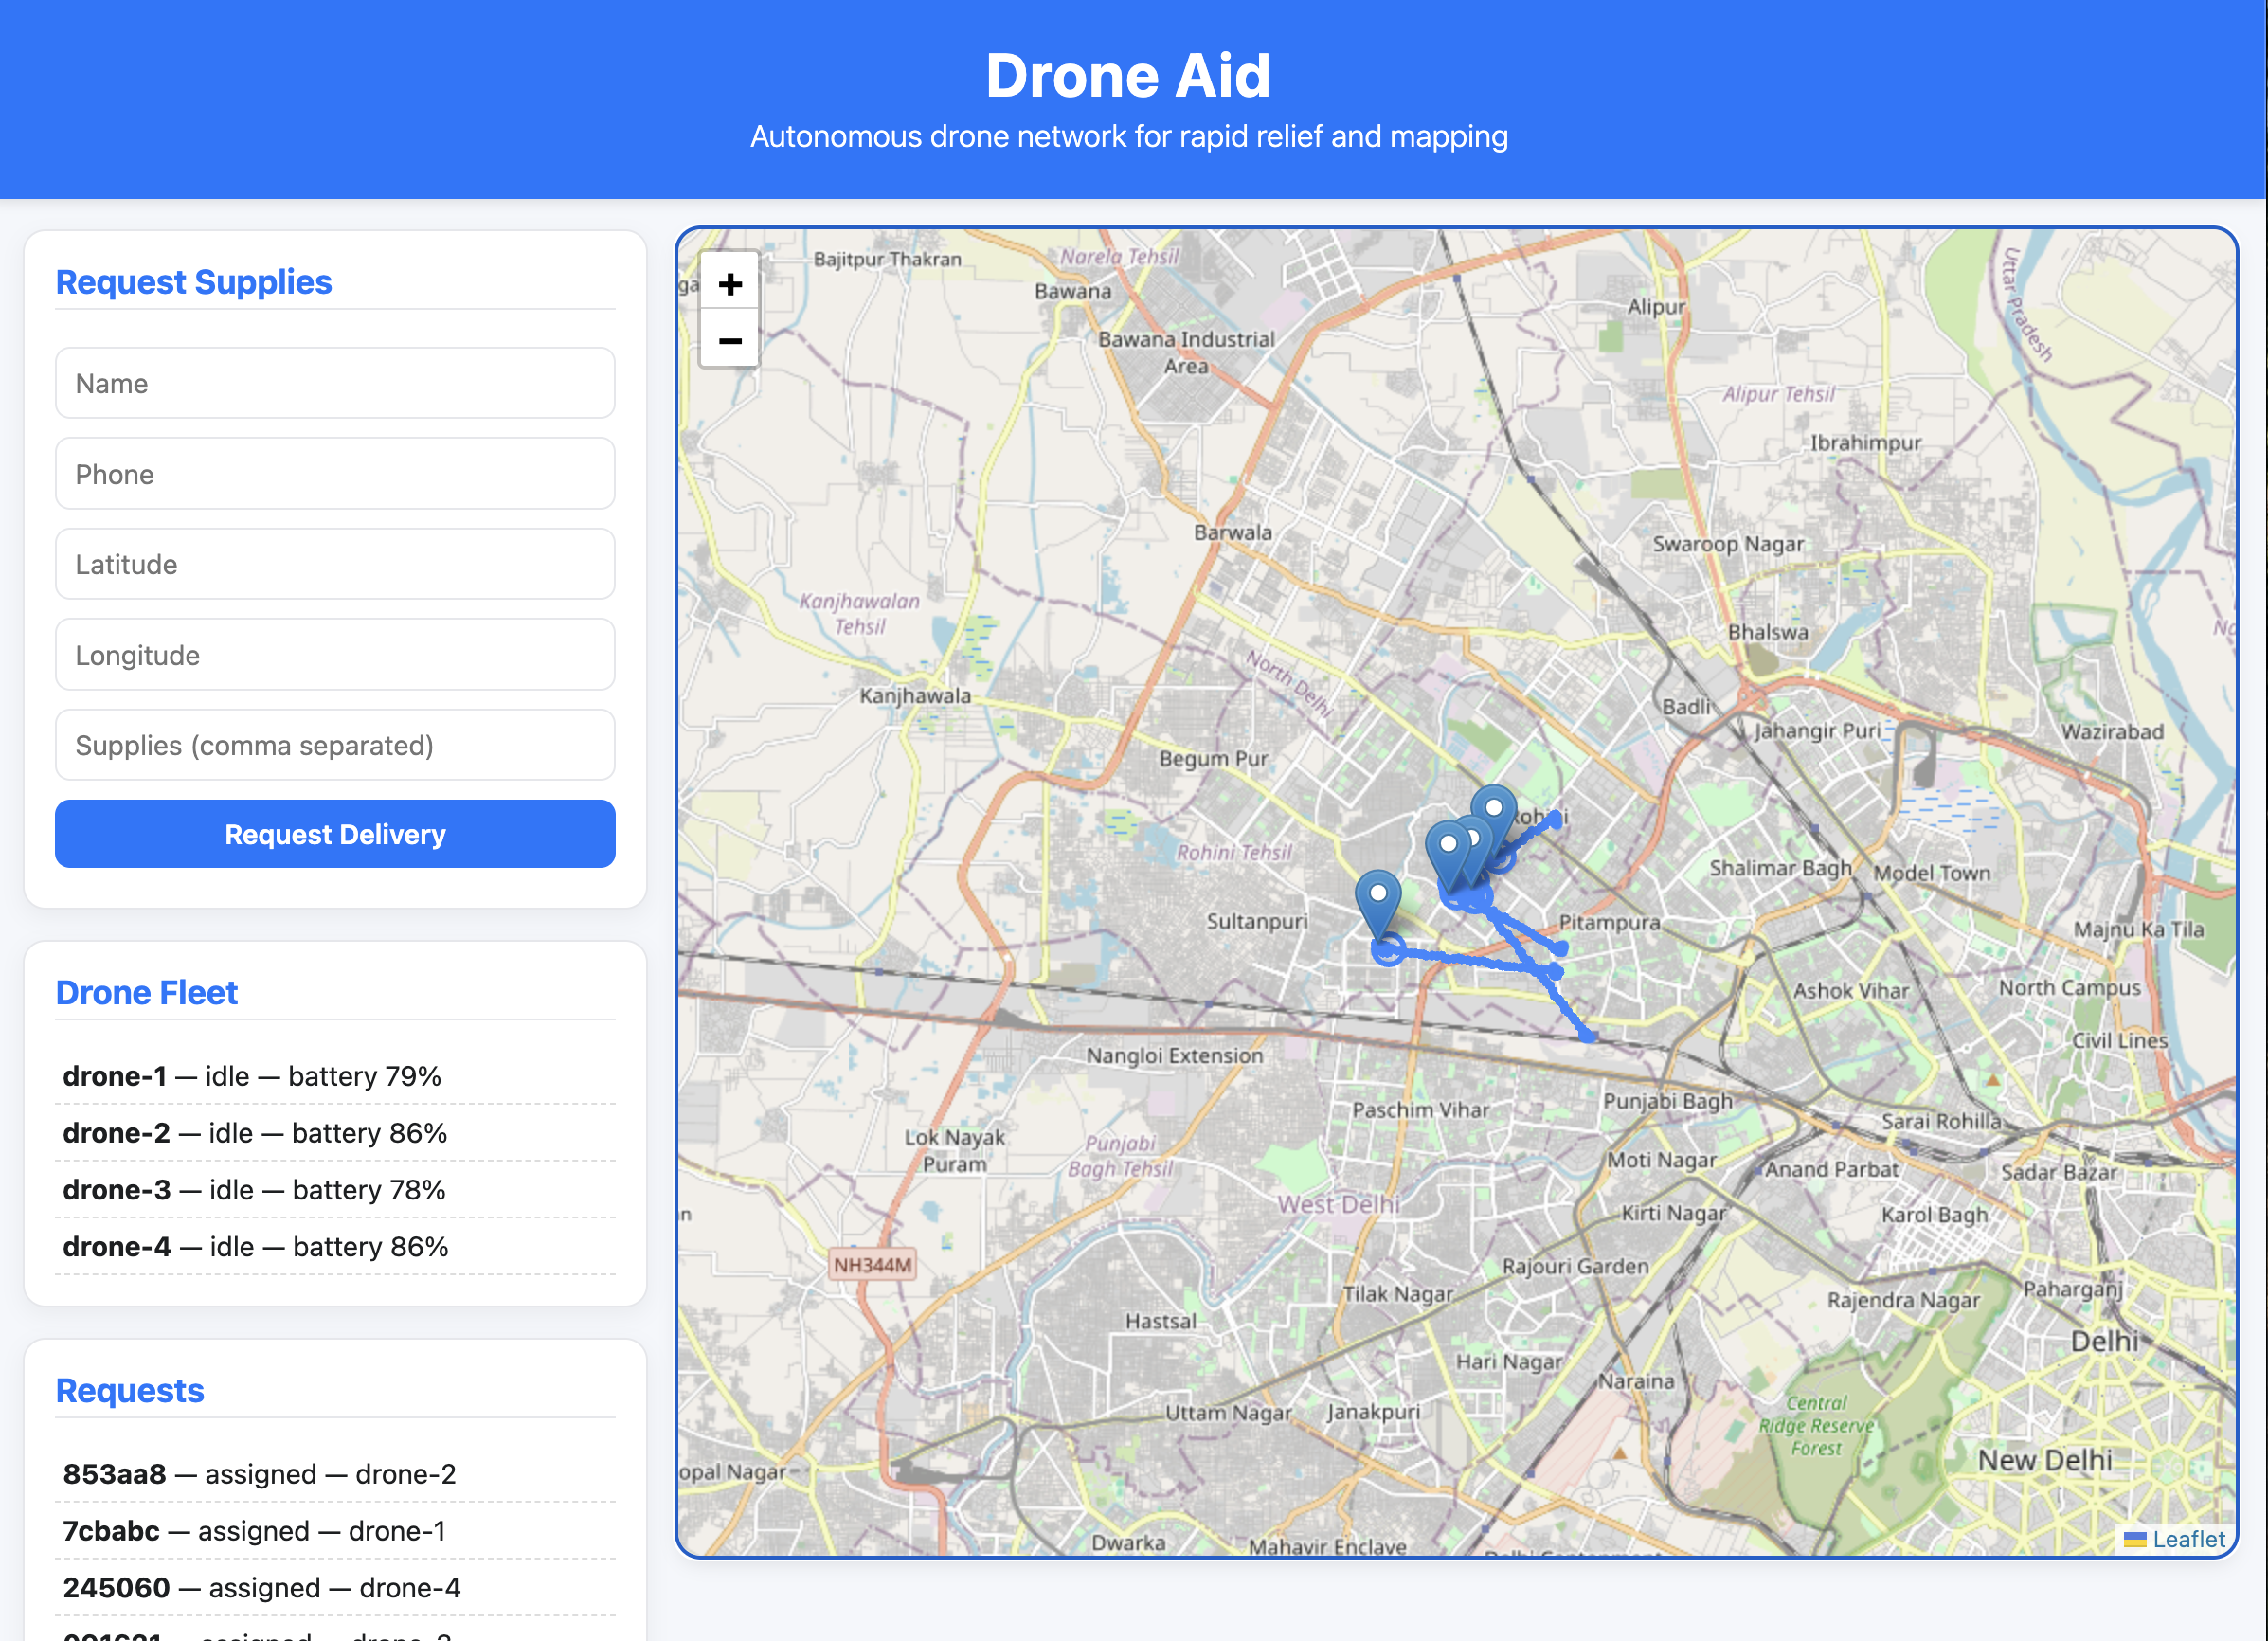Click the Latitude field
2268x1641 pixels.
(335, 564)
